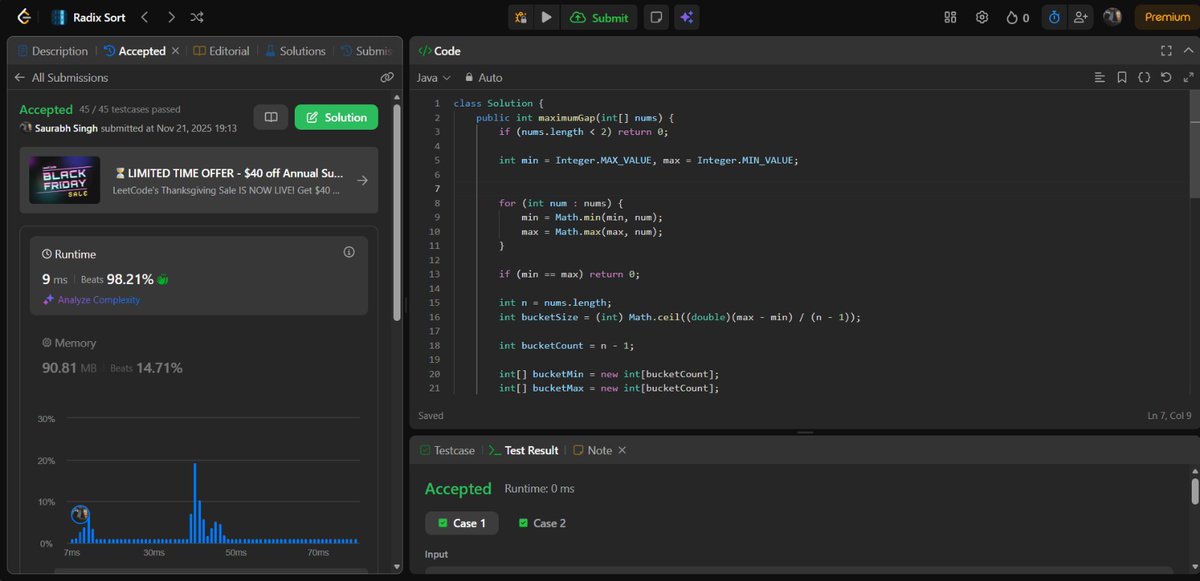
Task: Click the format code lines icon
Action: tap(1099, 77)
